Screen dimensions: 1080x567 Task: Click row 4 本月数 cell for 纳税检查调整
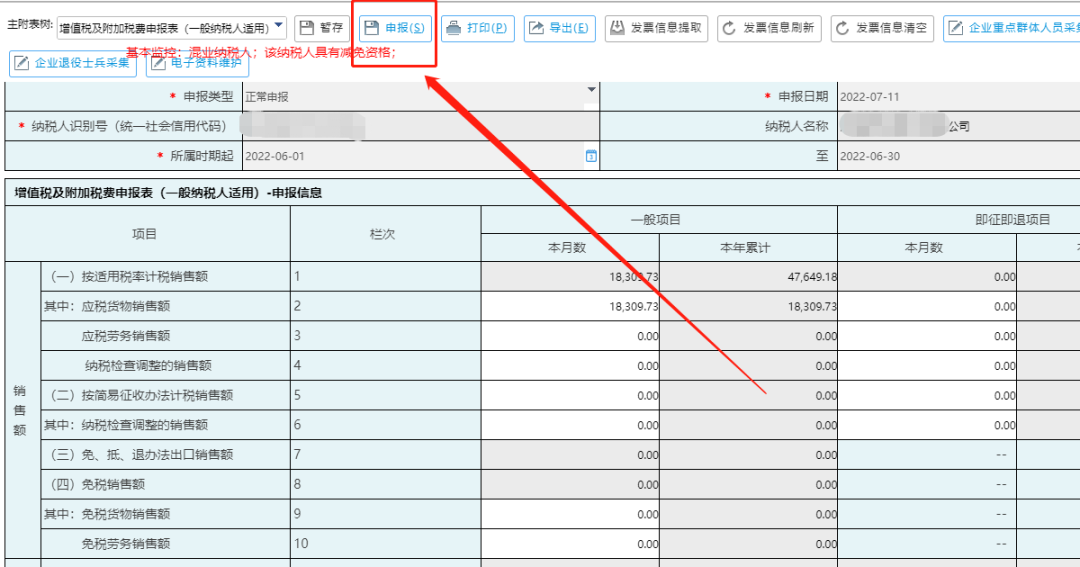(x=570, y=366)
